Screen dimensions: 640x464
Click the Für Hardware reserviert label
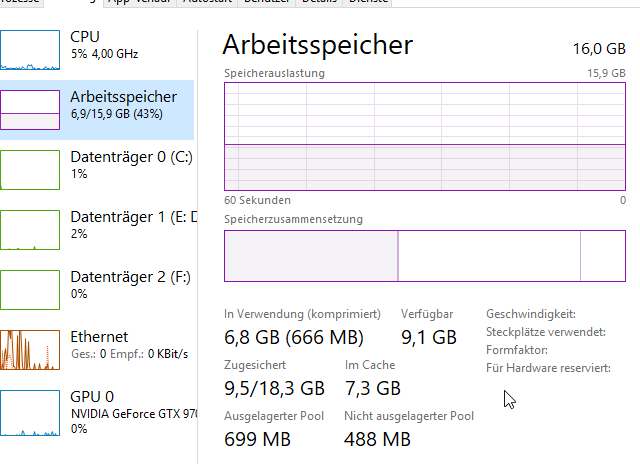click(547, 368)
